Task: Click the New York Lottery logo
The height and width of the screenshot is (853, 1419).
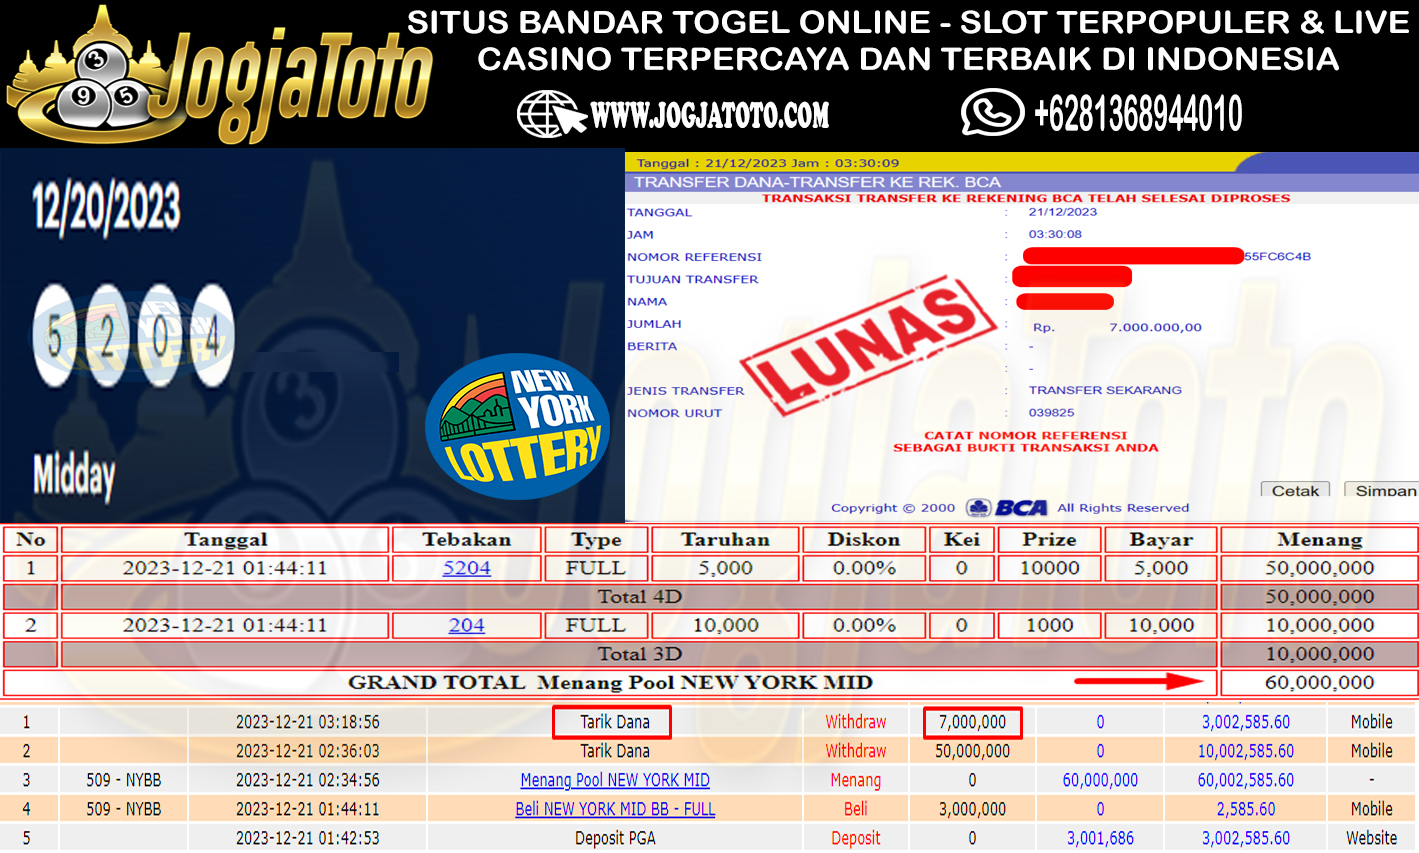Action: (x=520, y=427)
